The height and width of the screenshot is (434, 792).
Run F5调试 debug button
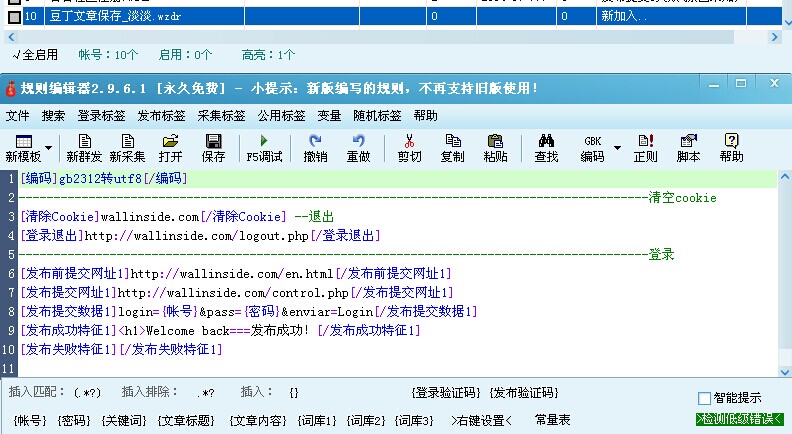click(264, 147)
